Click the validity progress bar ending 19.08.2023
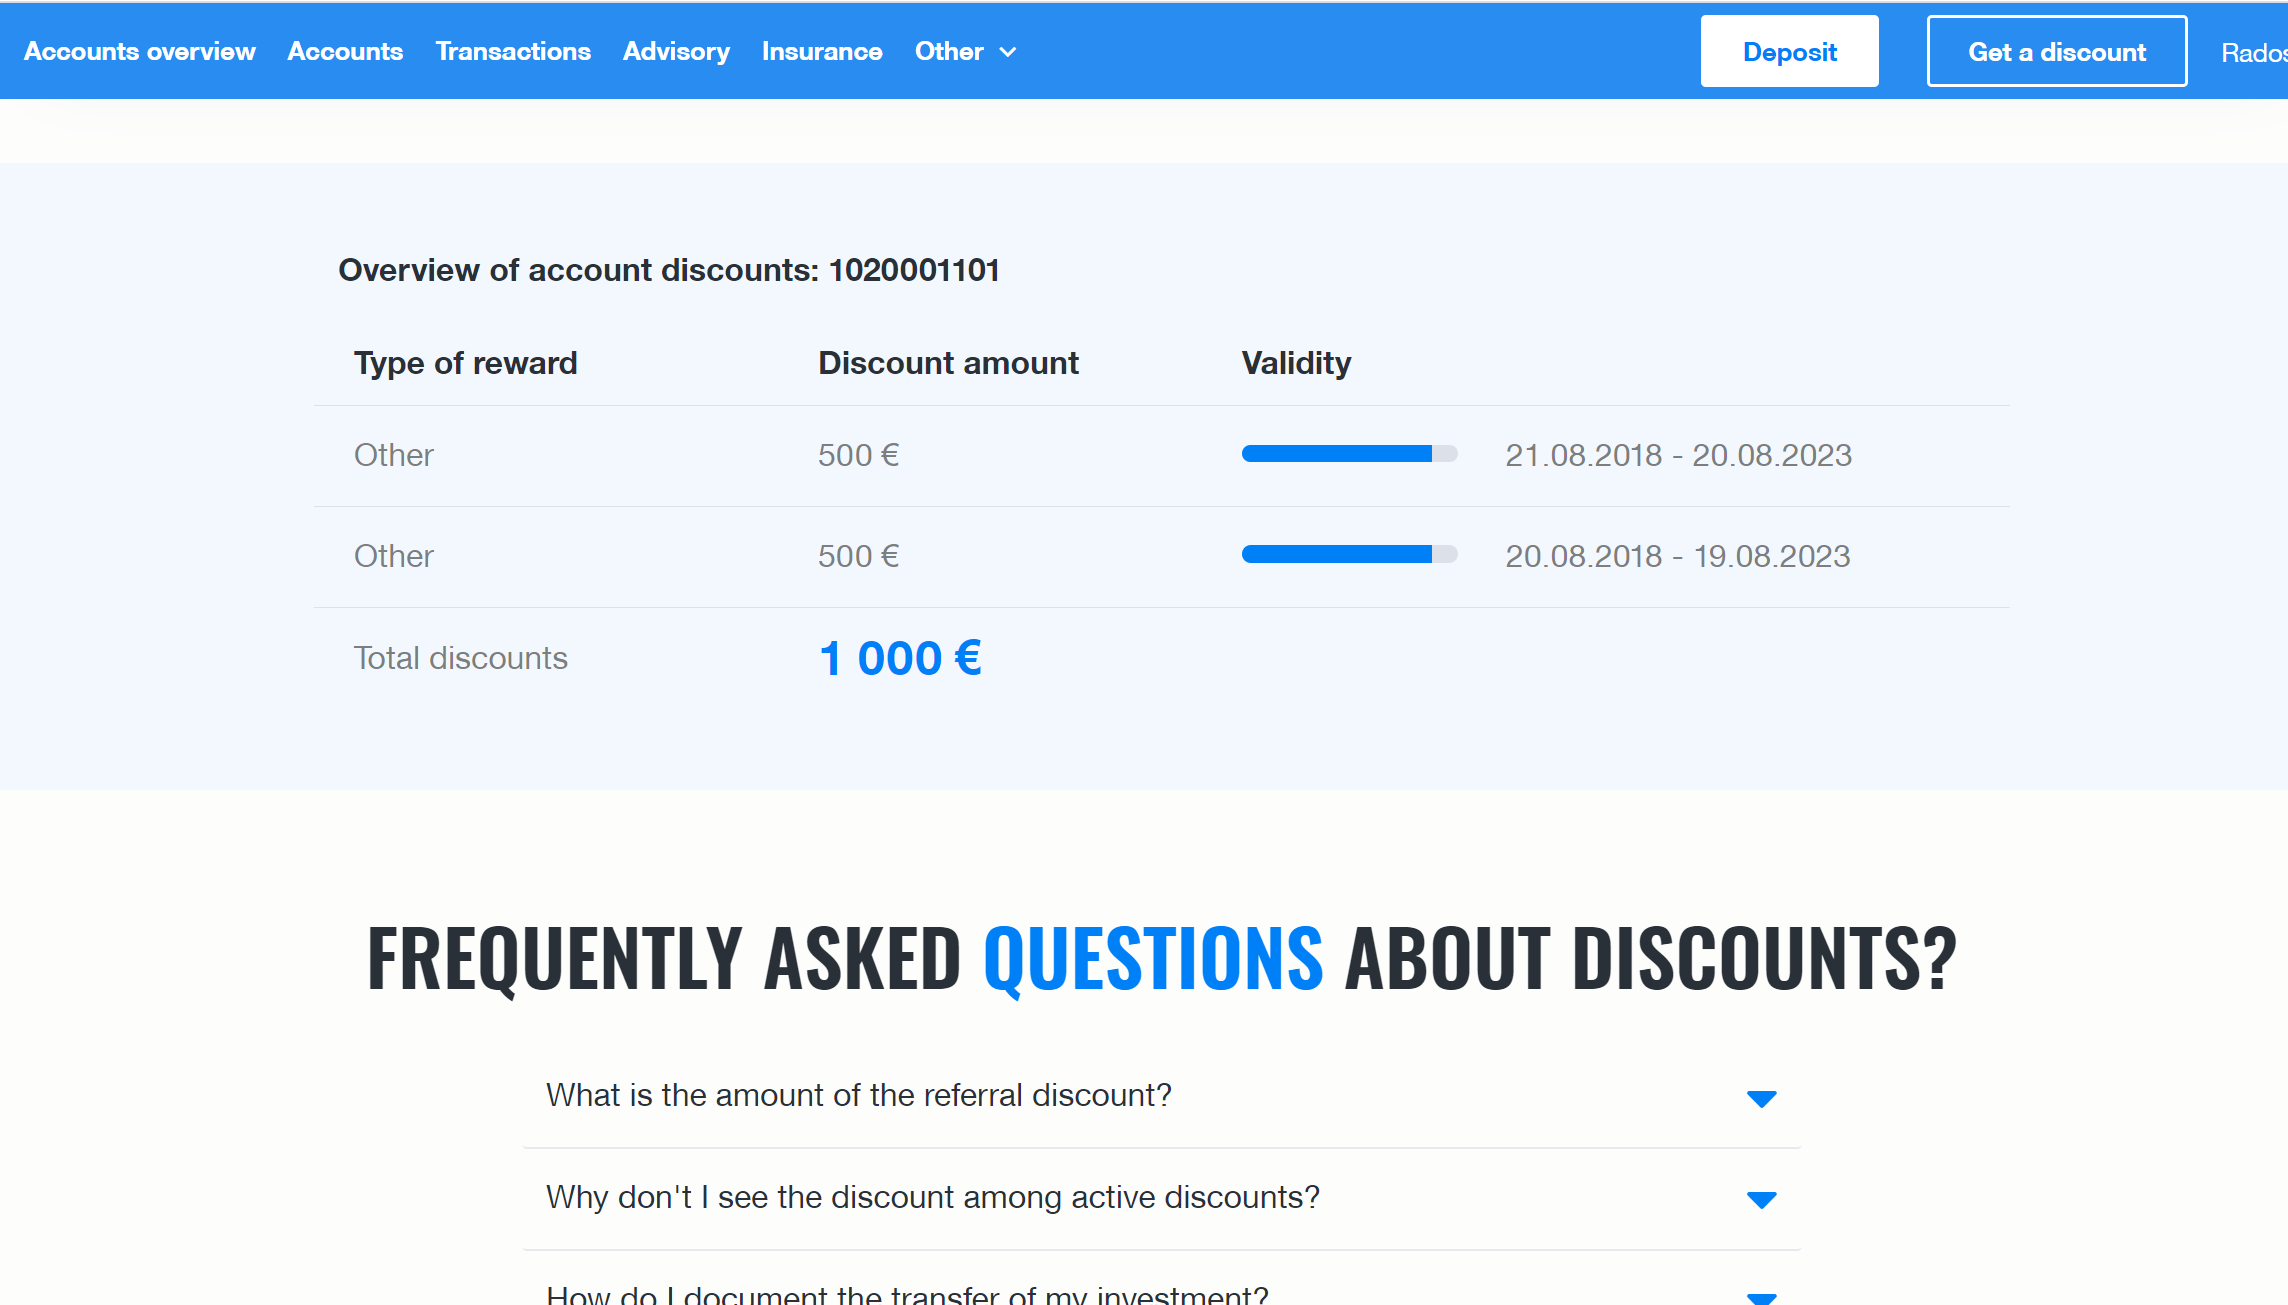 1349,554
